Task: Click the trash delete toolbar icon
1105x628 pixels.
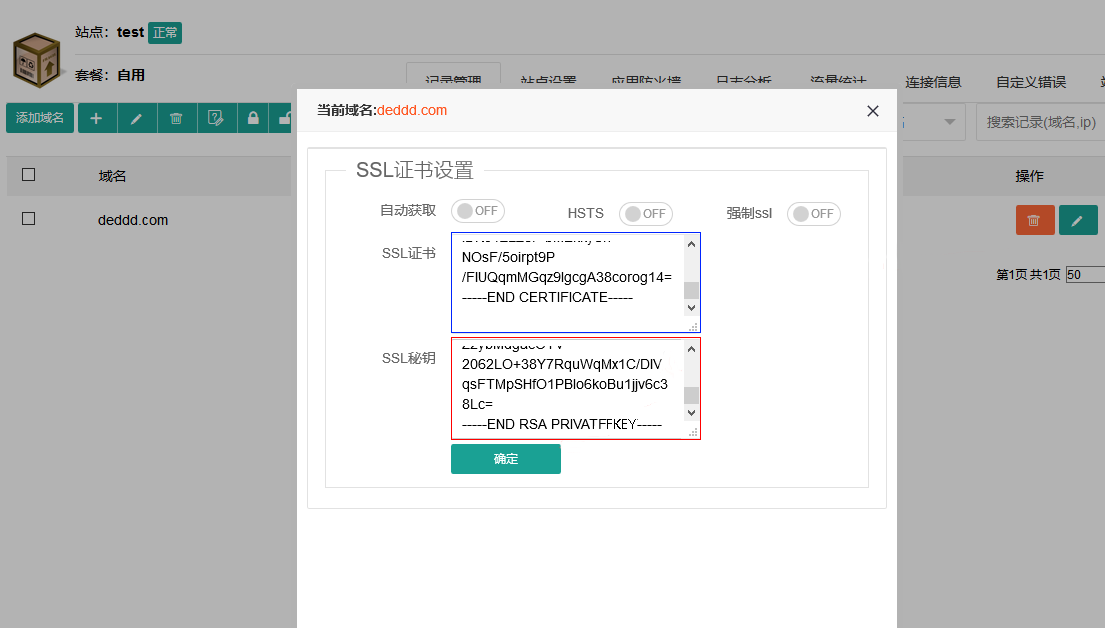Action: 176,118
